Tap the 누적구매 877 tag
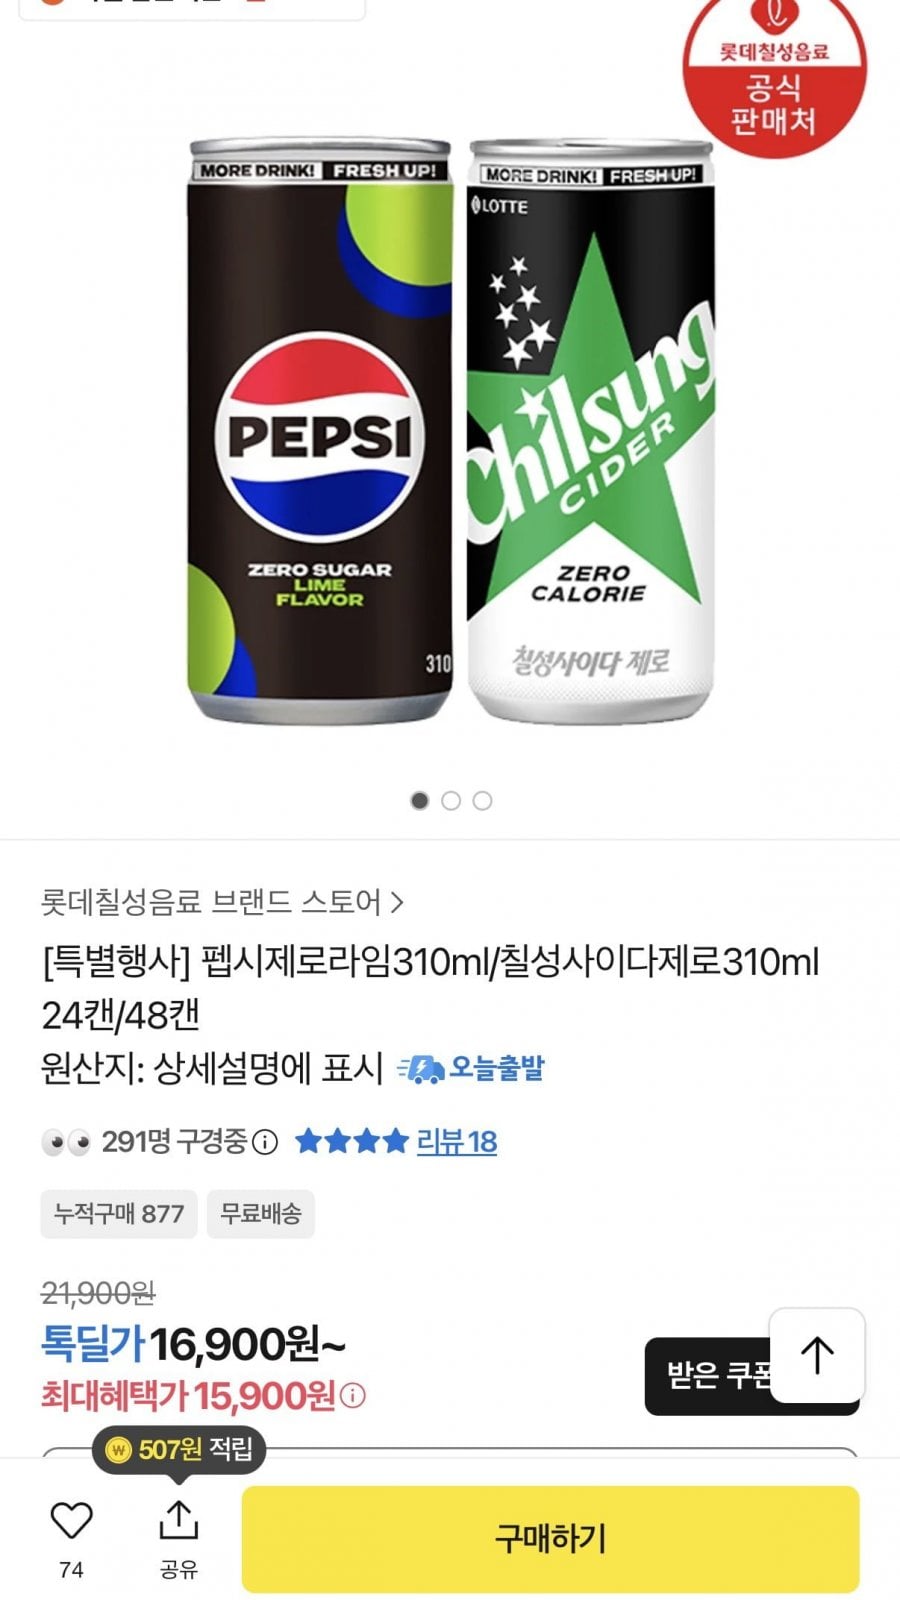The width and height of the screenshot is (900, 1600). point(119,1214)
